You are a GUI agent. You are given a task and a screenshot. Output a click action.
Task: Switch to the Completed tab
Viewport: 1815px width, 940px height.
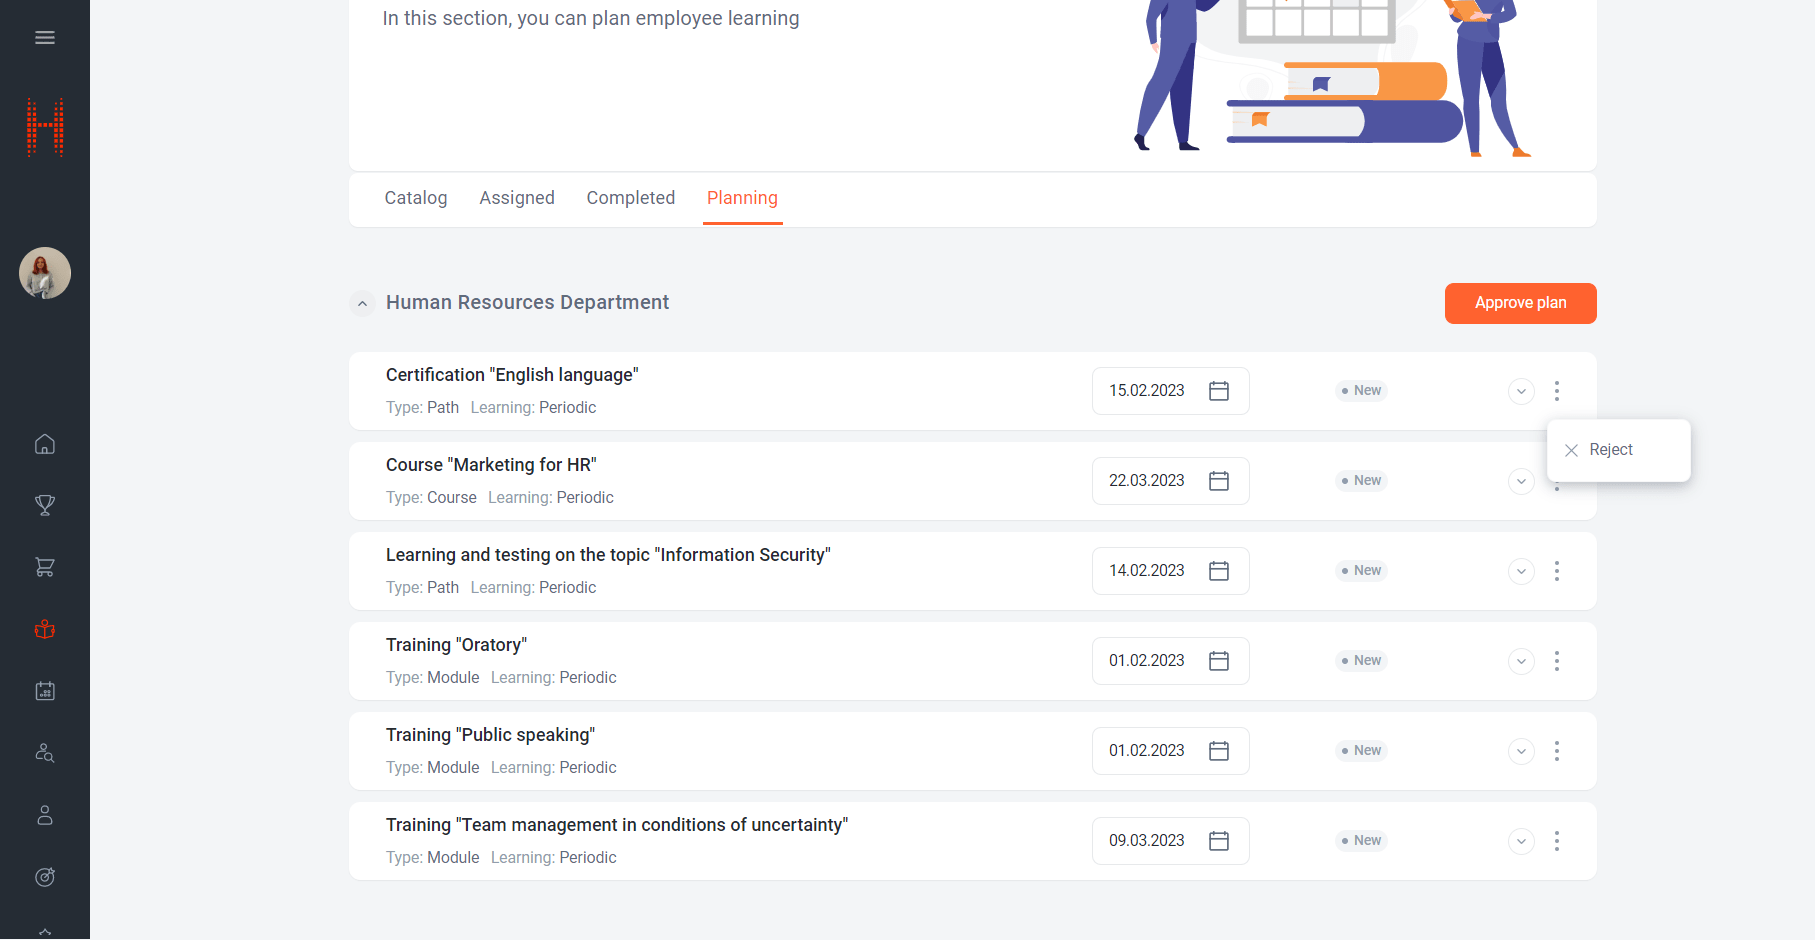coord(630,198)
